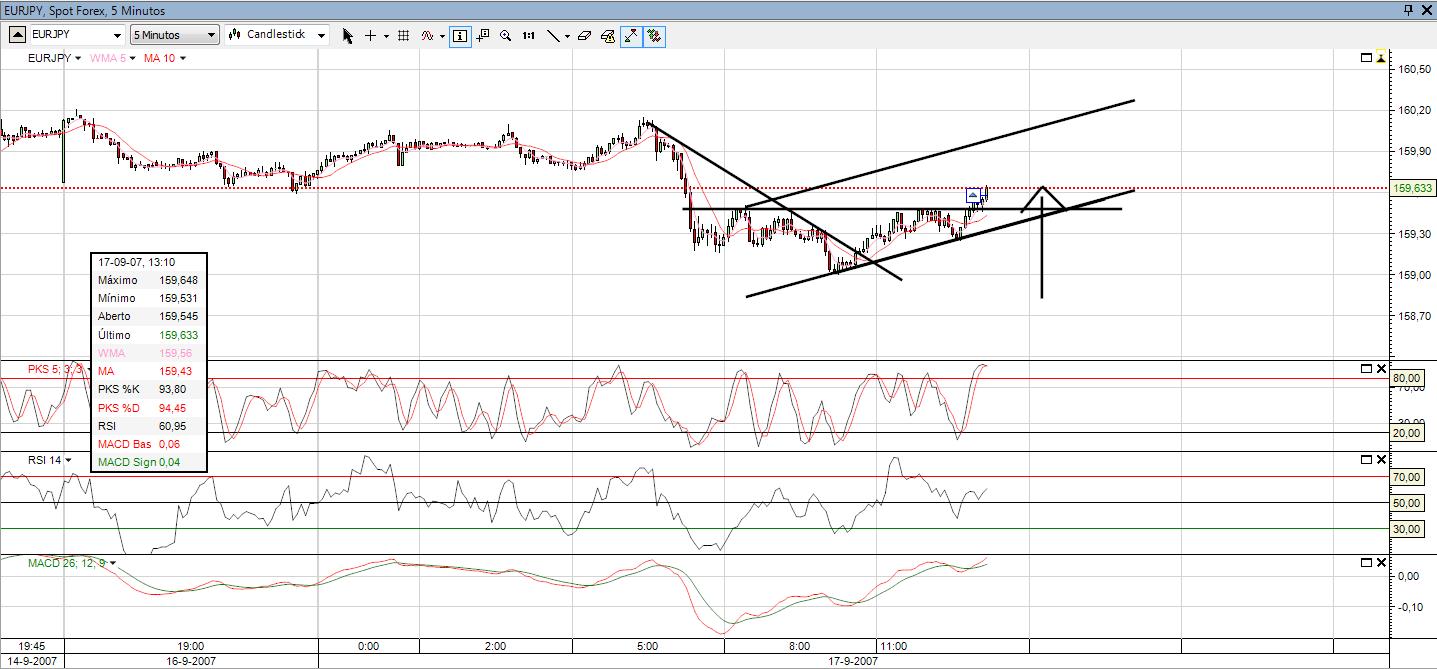Click the 17-9-2007 date axis label
Image resolution: width=1437 pixels, height=669 pixels.
click(853, 661)
